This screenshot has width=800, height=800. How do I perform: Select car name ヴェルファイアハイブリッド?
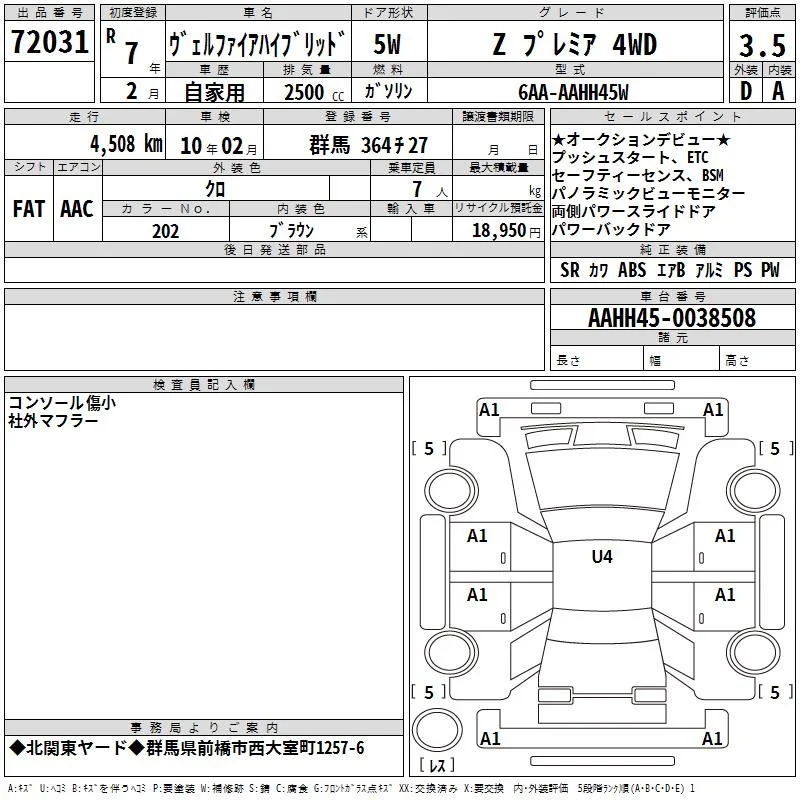point(258,43)
